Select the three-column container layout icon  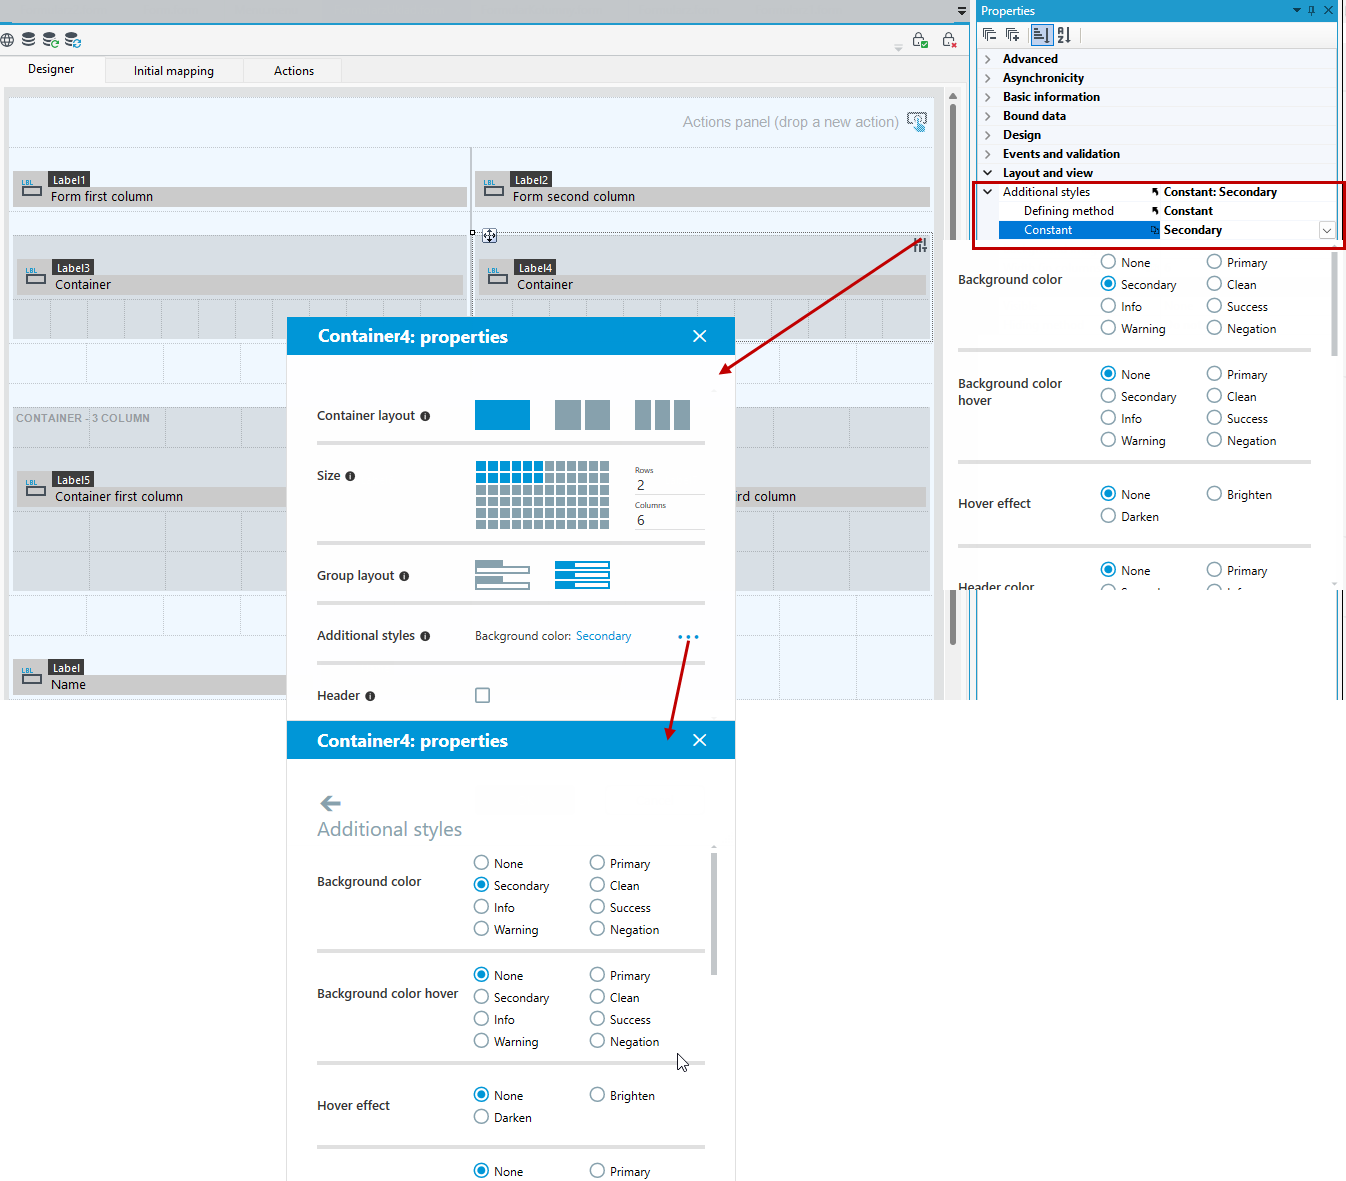(x=662, y=415)
